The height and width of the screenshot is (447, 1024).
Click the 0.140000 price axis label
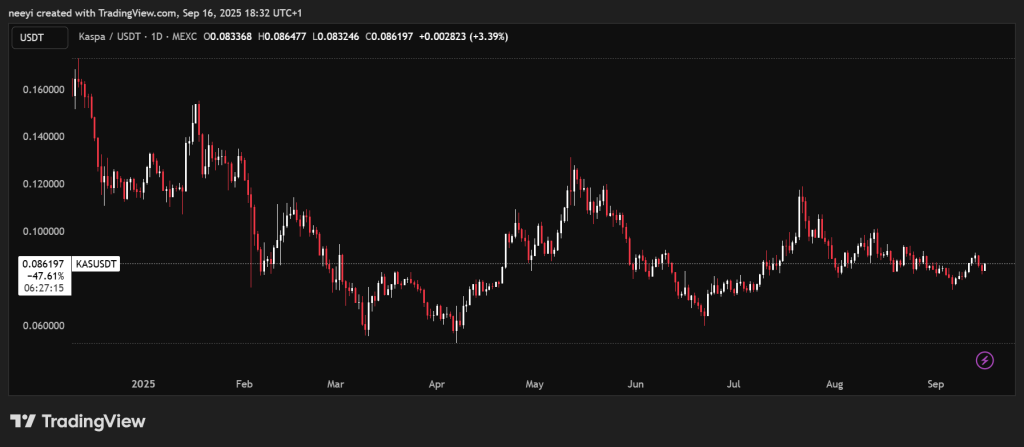point(42,137)
